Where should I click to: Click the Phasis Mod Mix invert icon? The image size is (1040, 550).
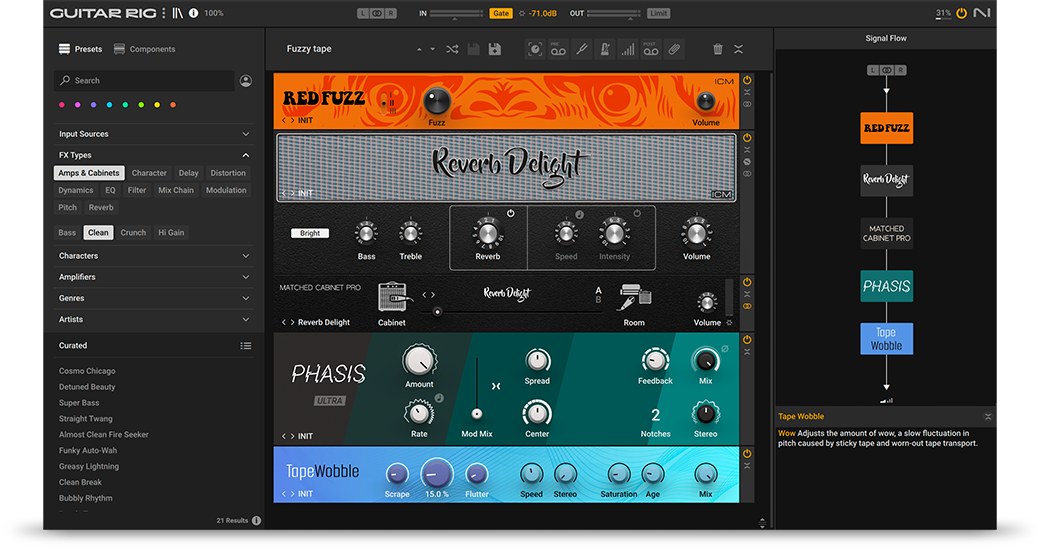coord(495,386)
